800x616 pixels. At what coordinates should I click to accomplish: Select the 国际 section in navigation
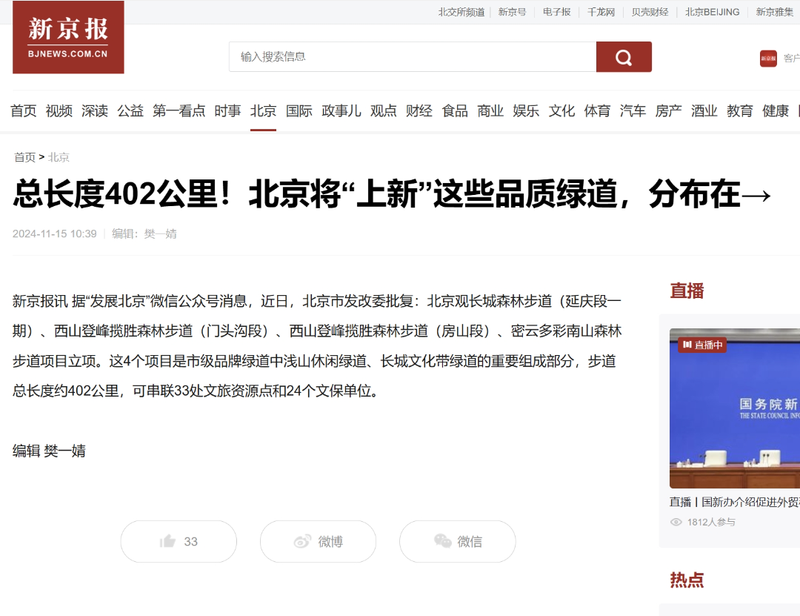[299, 111]
